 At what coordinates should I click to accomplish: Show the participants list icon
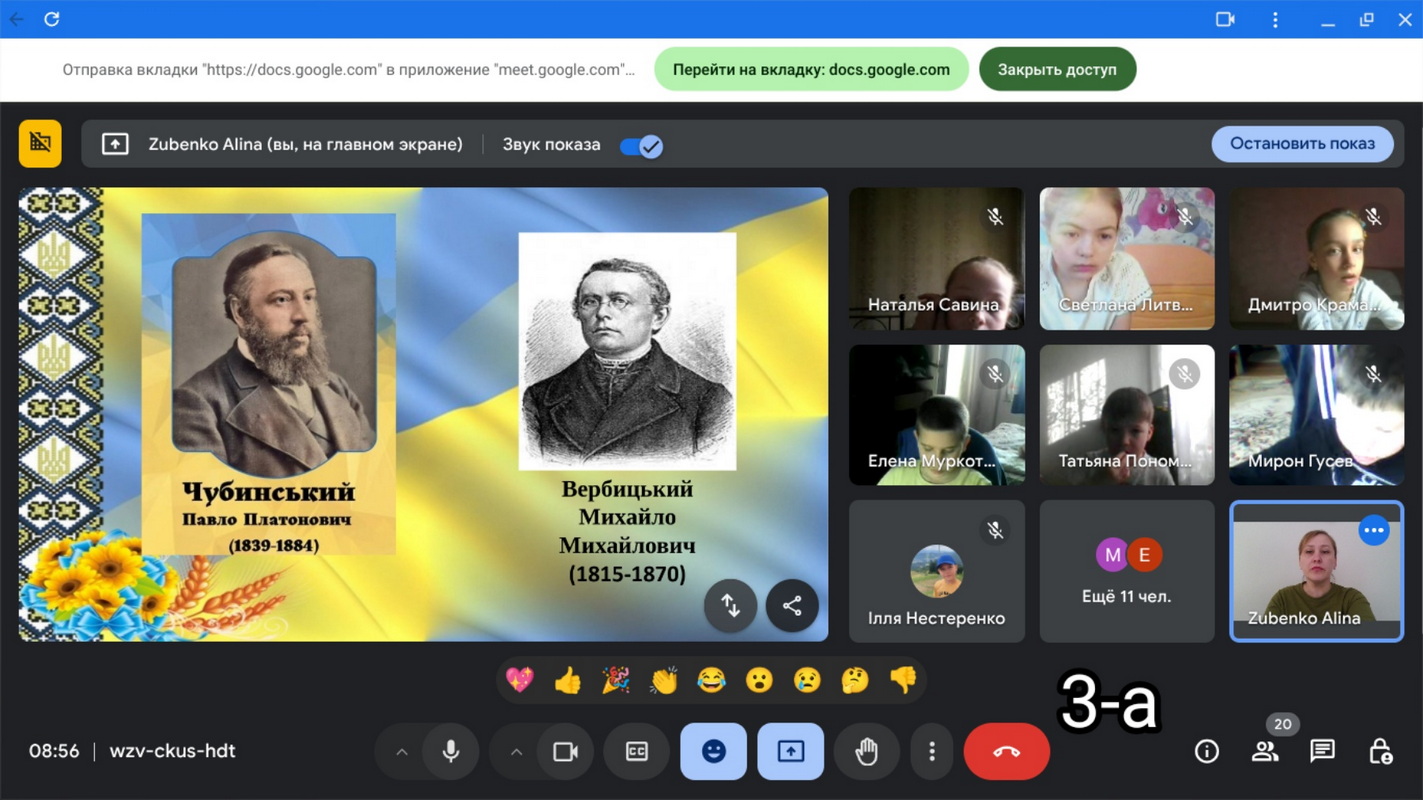tap(1265, 751)
